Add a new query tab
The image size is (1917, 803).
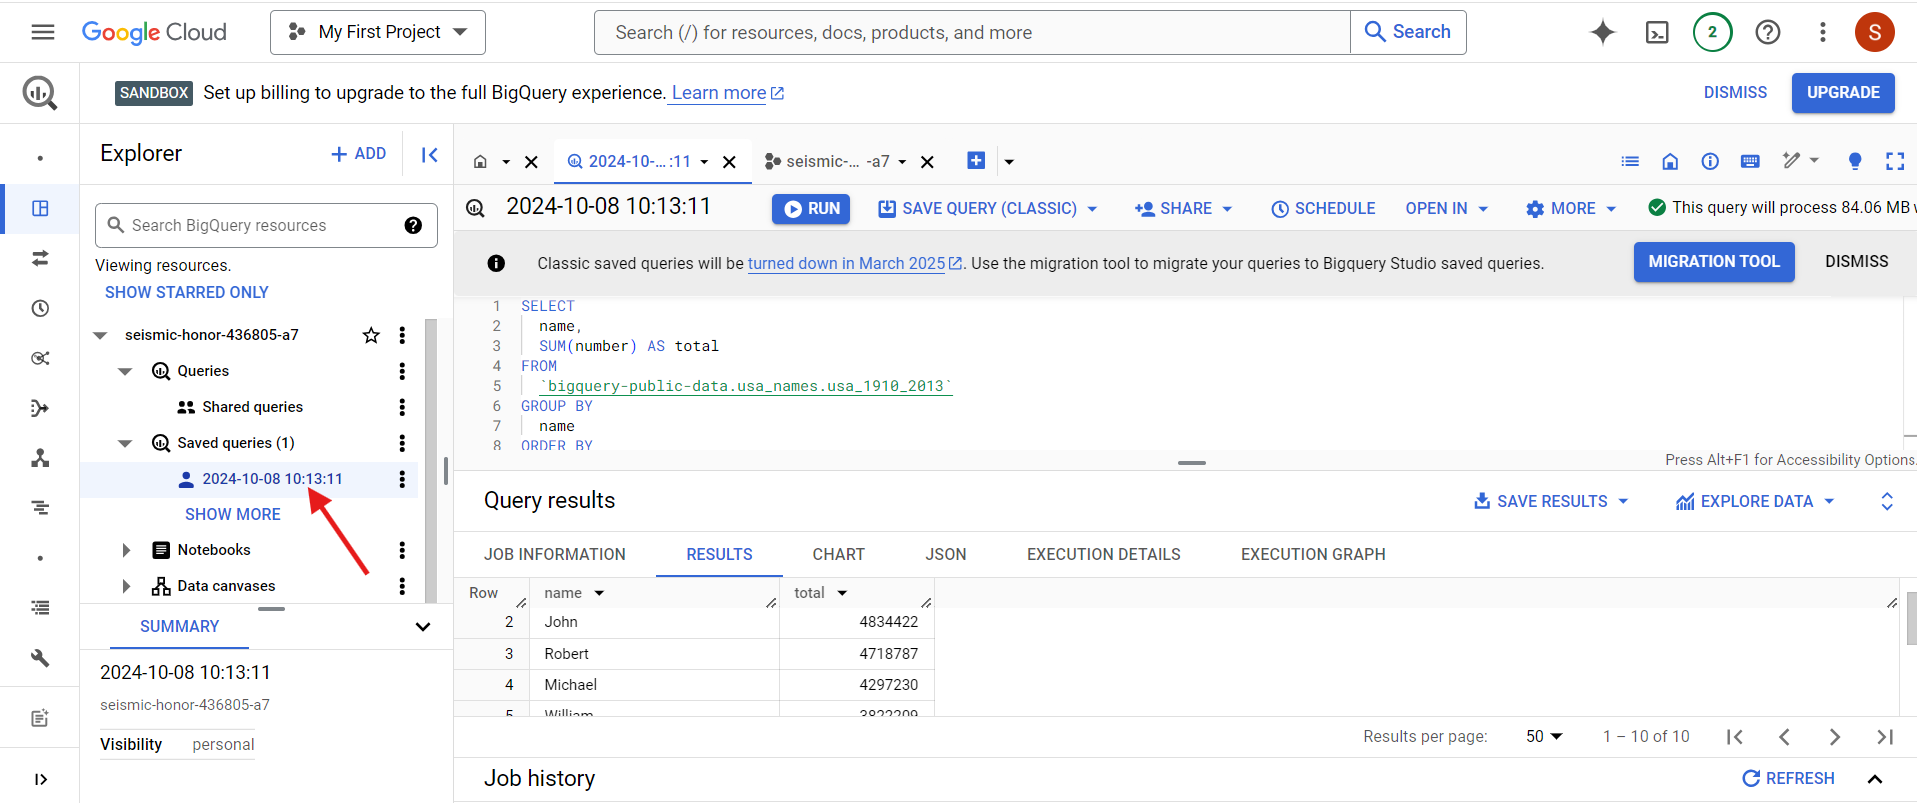[976, 161]
